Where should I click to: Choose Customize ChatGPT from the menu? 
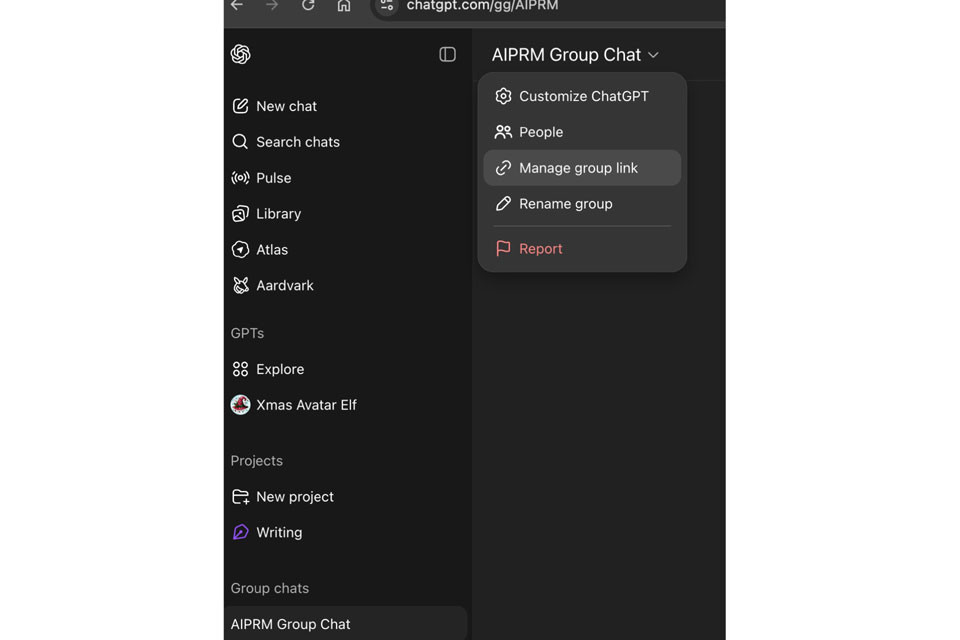tap(583, 96)
